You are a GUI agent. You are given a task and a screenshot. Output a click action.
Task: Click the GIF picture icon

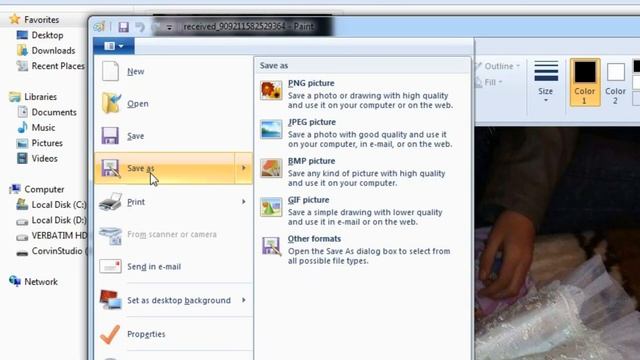[x=271, y=207]
